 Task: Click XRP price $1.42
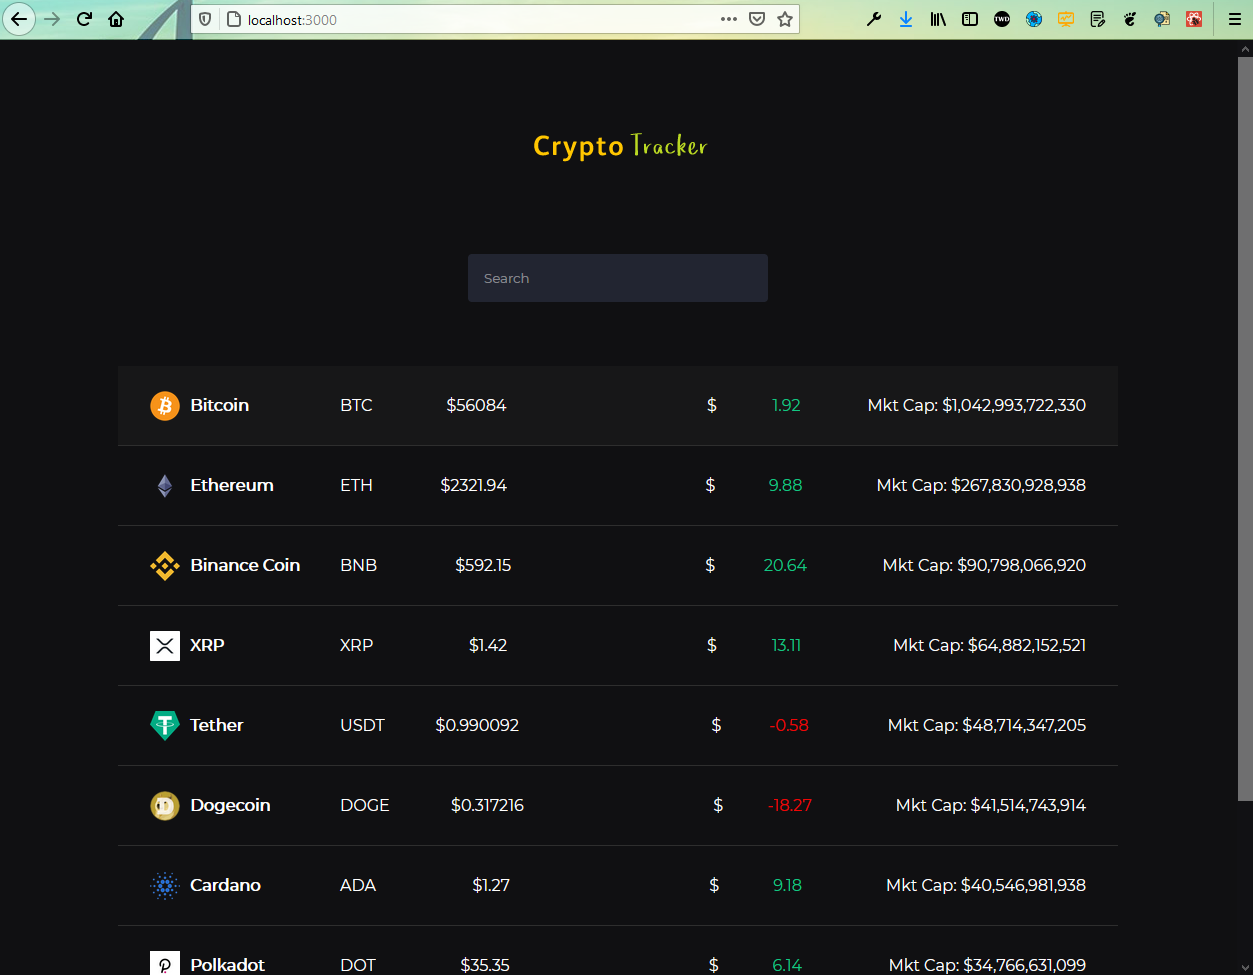tap(488, 645)
